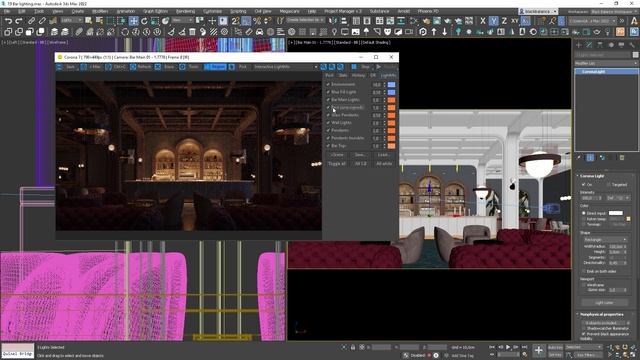Open Bar Main Lights orange color swatch
This screenshot has height=360, width=640.
(391, 100)
